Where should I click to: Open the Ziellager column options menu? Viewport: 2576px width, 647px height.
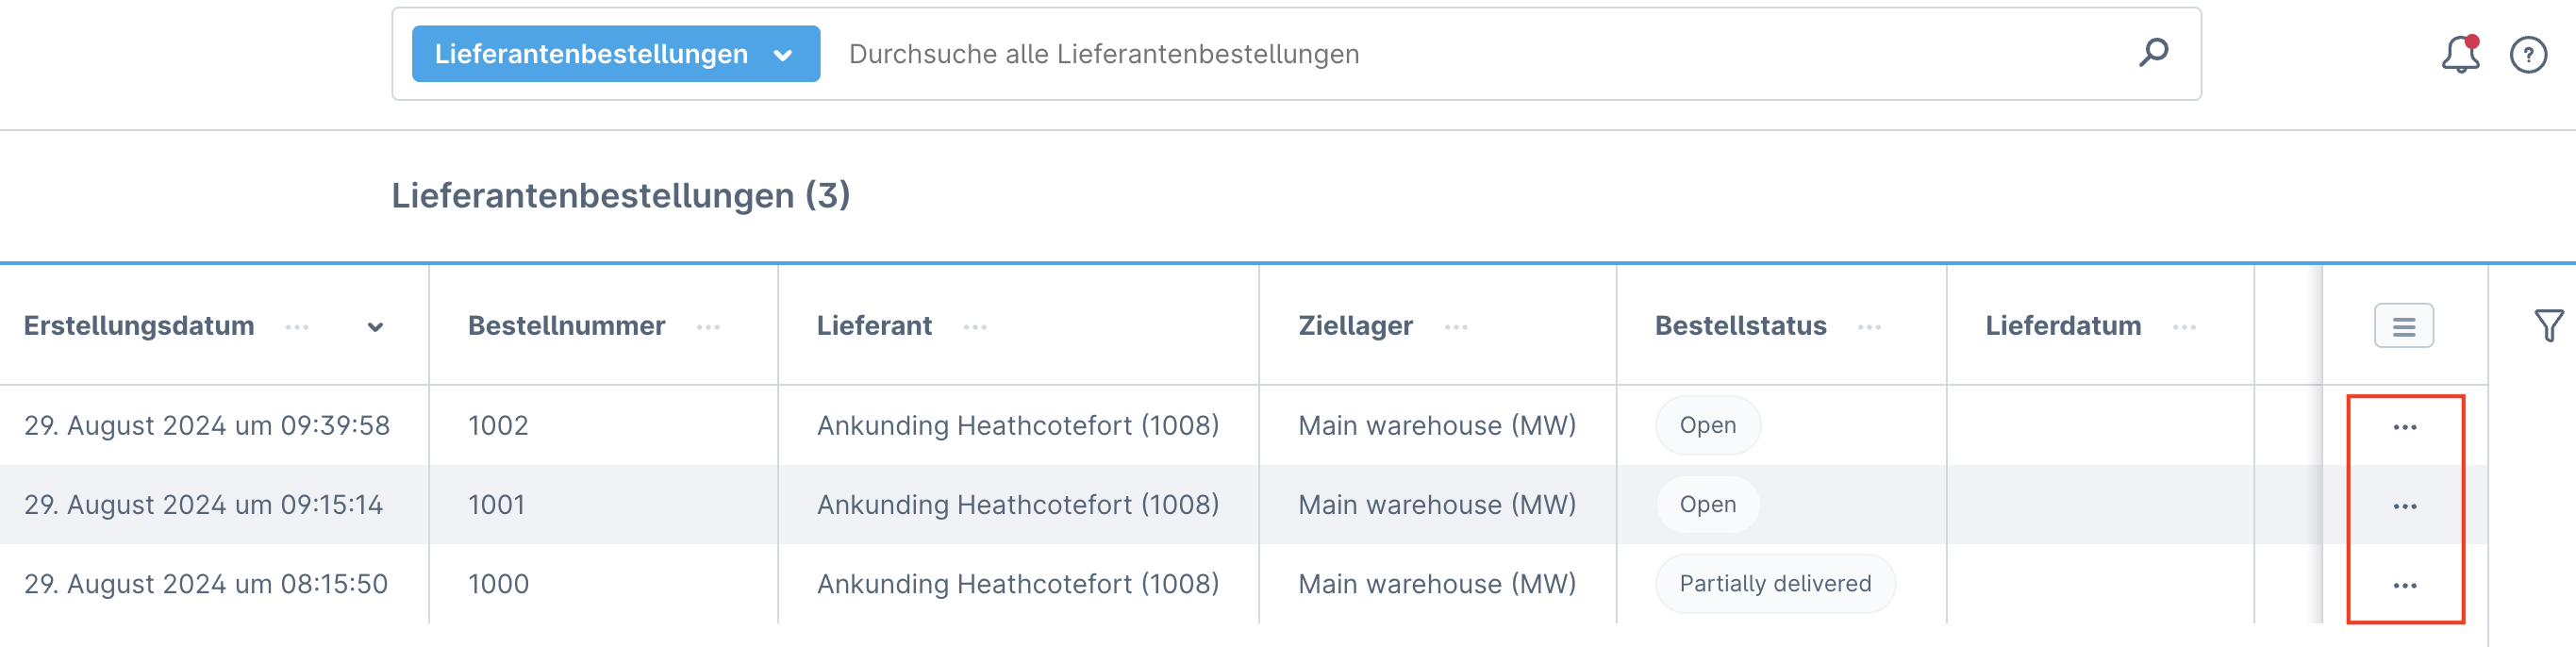[x=1457, y=326]
